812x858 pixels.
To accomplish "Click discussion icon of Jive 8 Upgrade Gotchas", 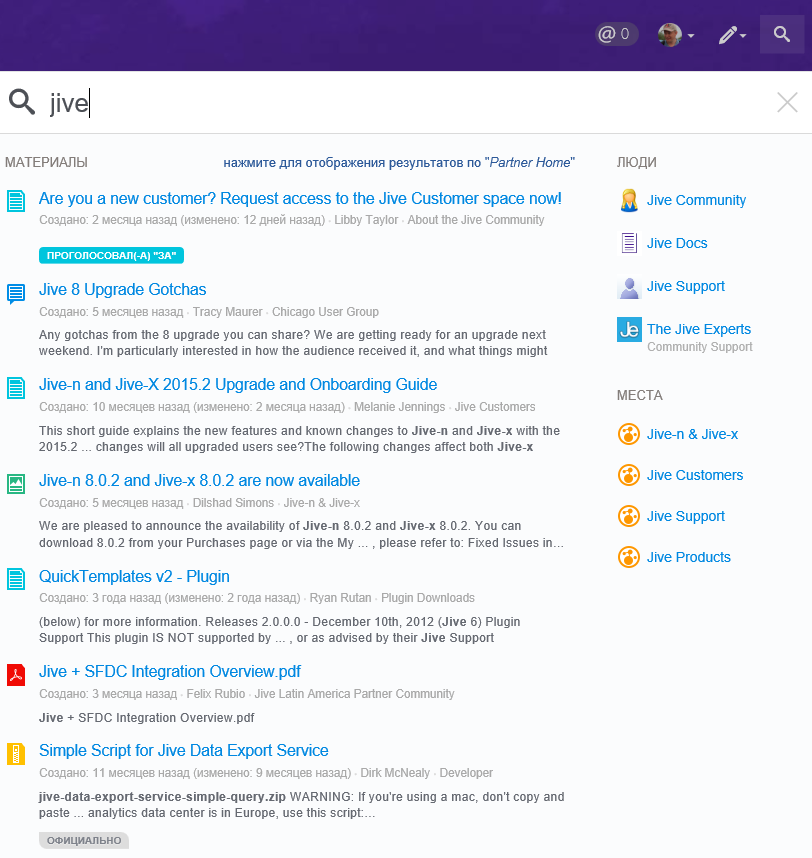I will (x=16, y=294).
